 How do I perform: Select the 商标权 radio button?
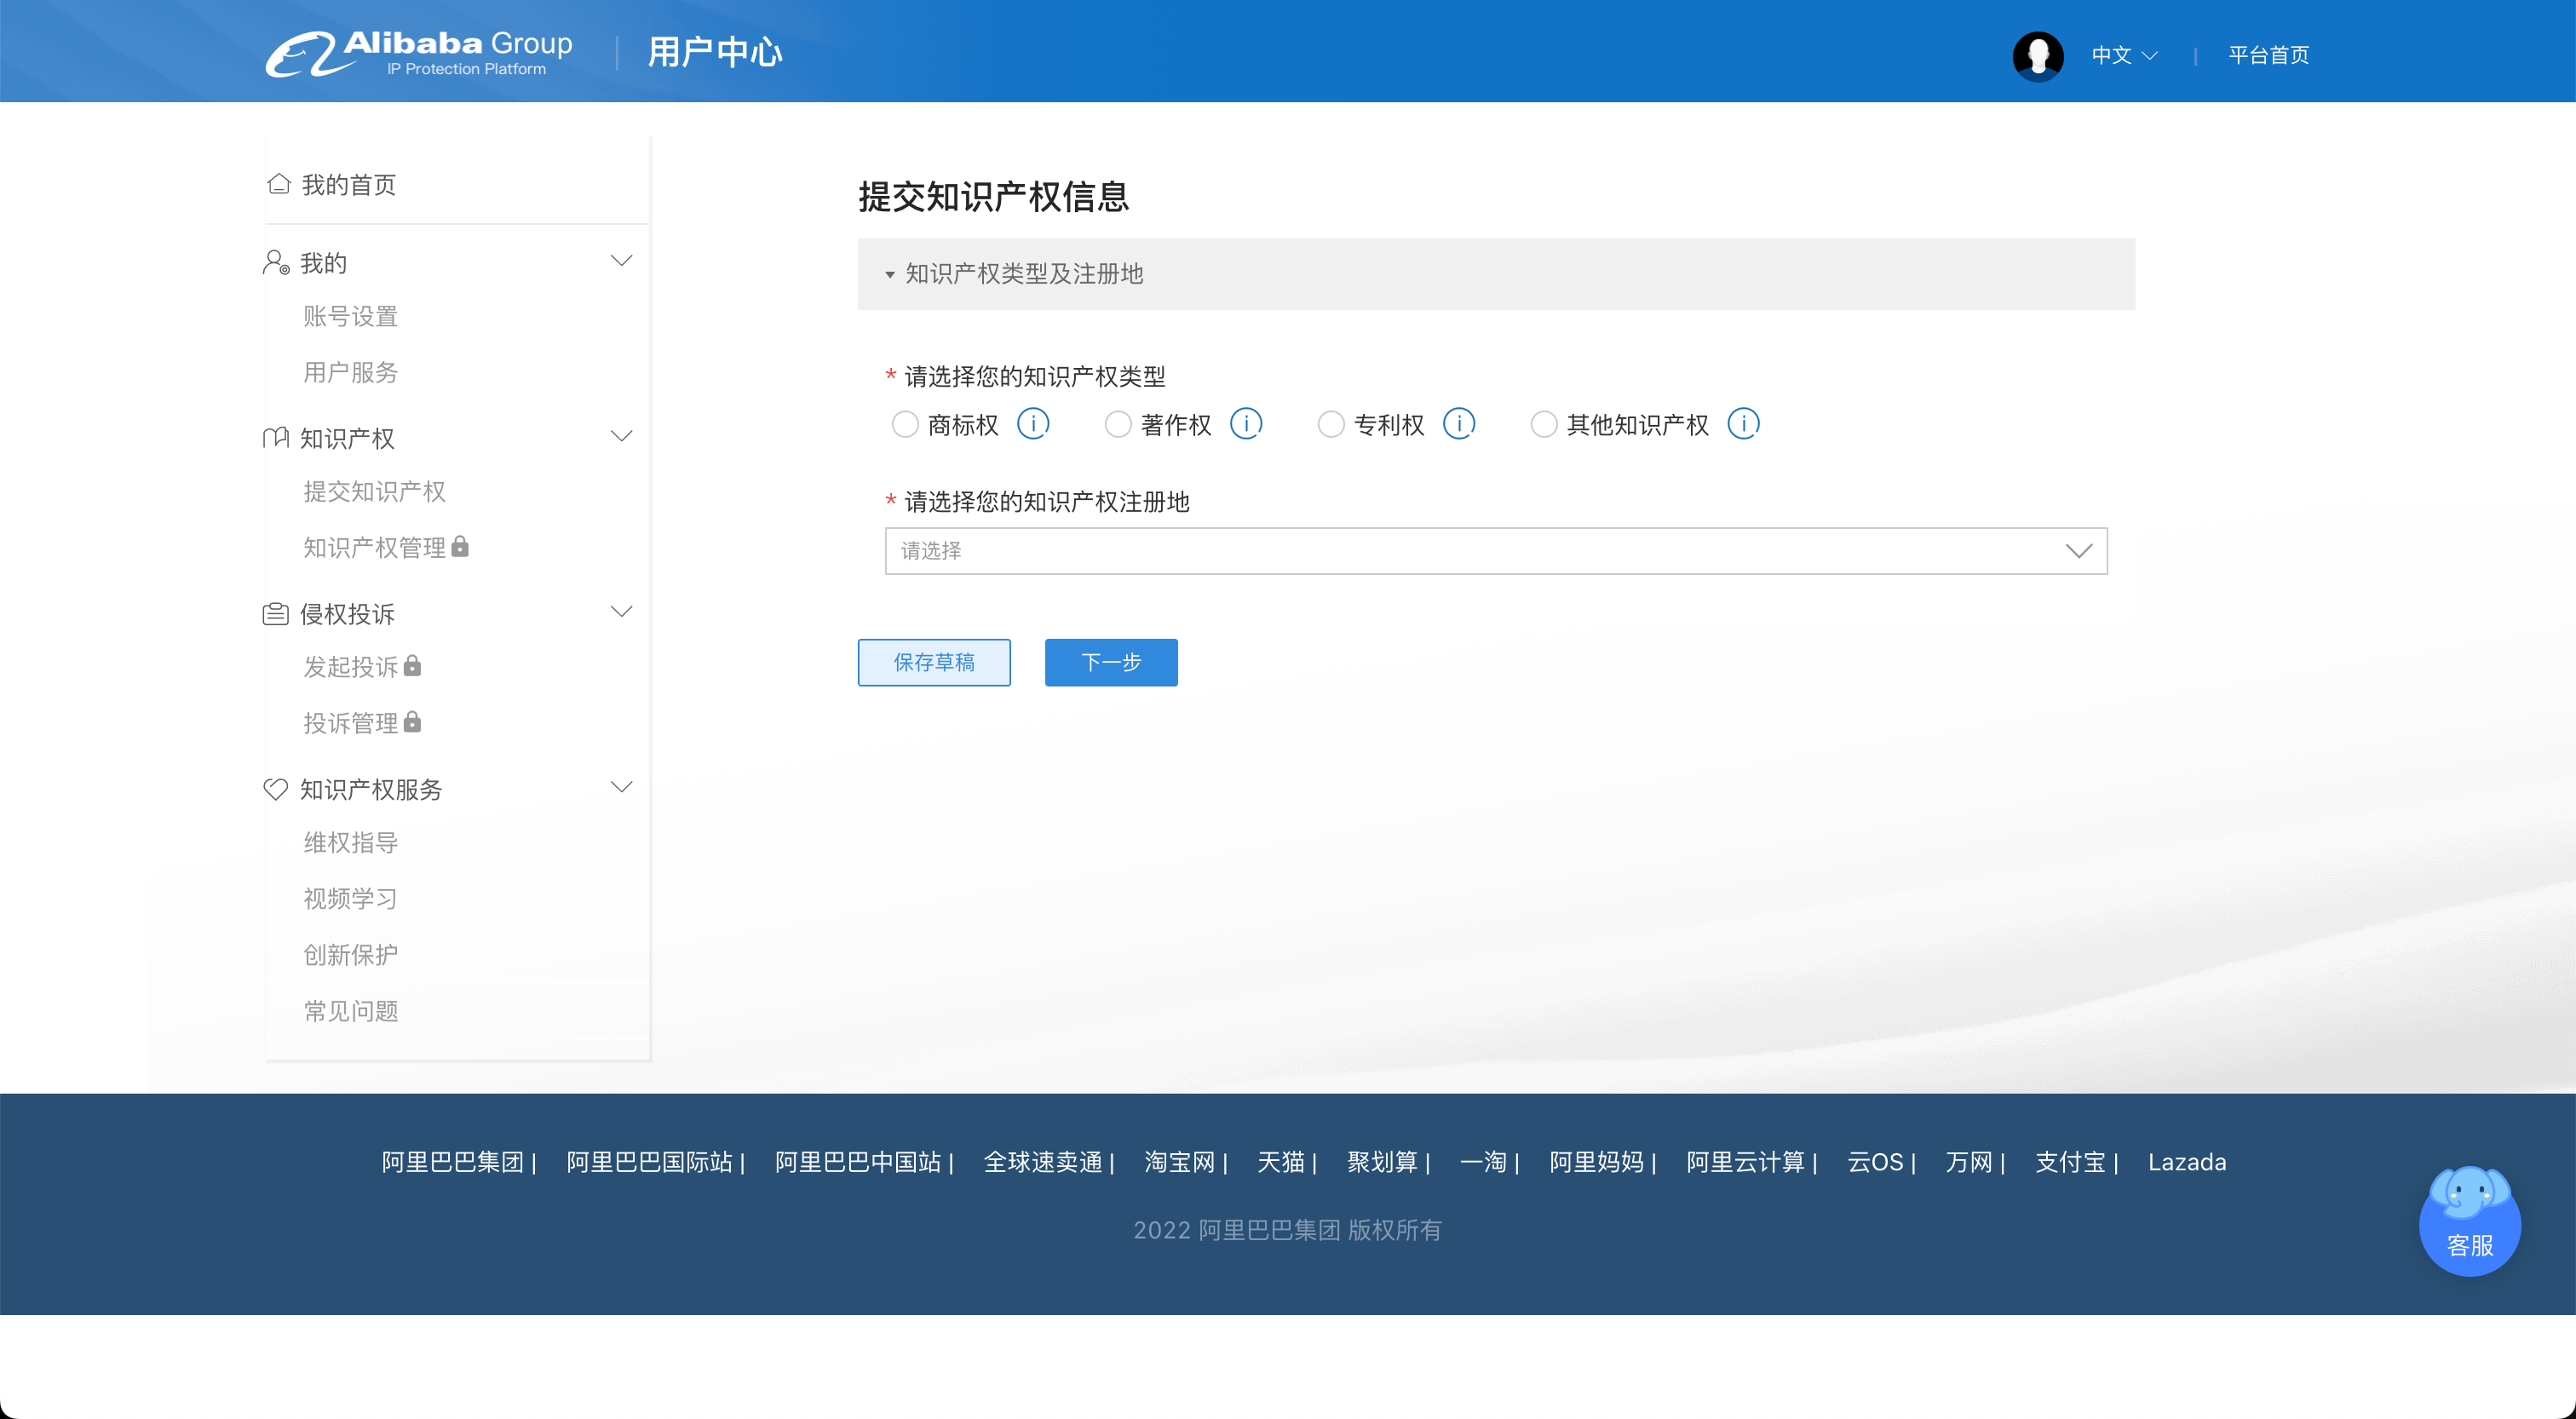(x=904, y=425)
